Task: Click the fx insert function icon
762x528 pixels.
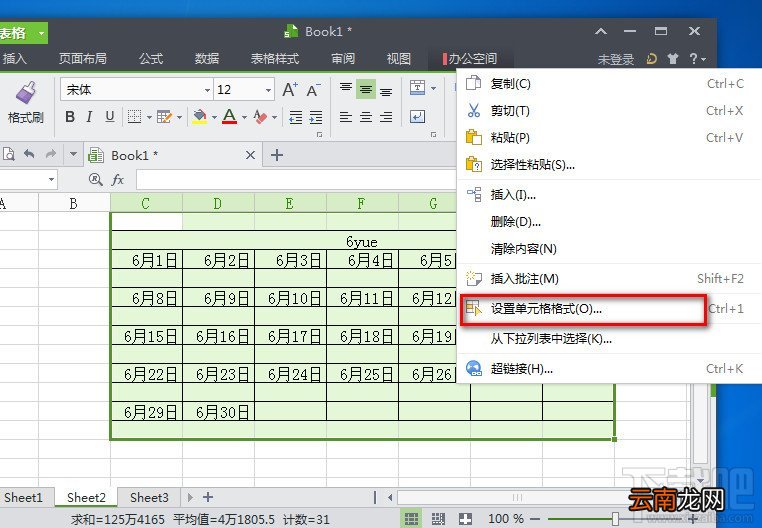Action: [118, 180]
